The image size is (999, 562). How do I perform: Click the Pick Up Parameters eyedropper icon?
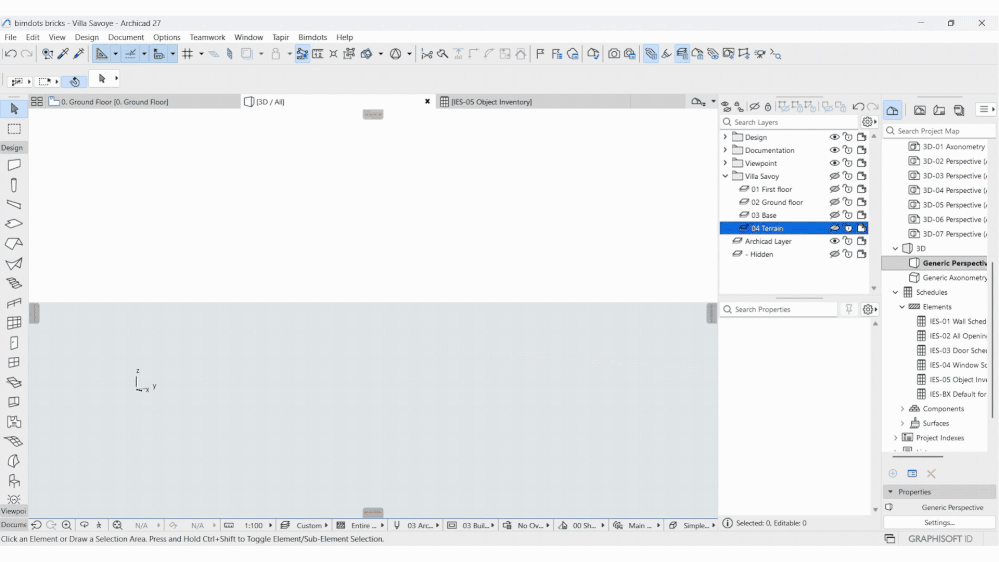tap(63, 54)
